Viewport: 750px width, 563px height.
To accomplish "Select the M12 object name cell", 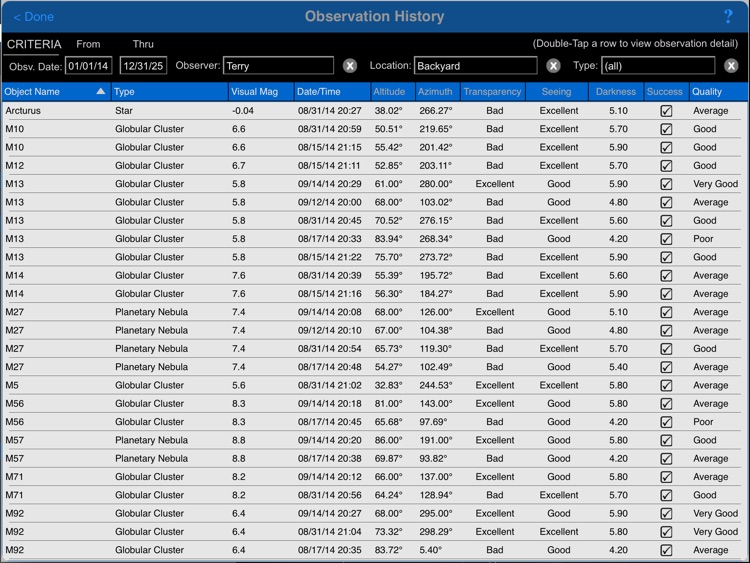I will point(14,166).
